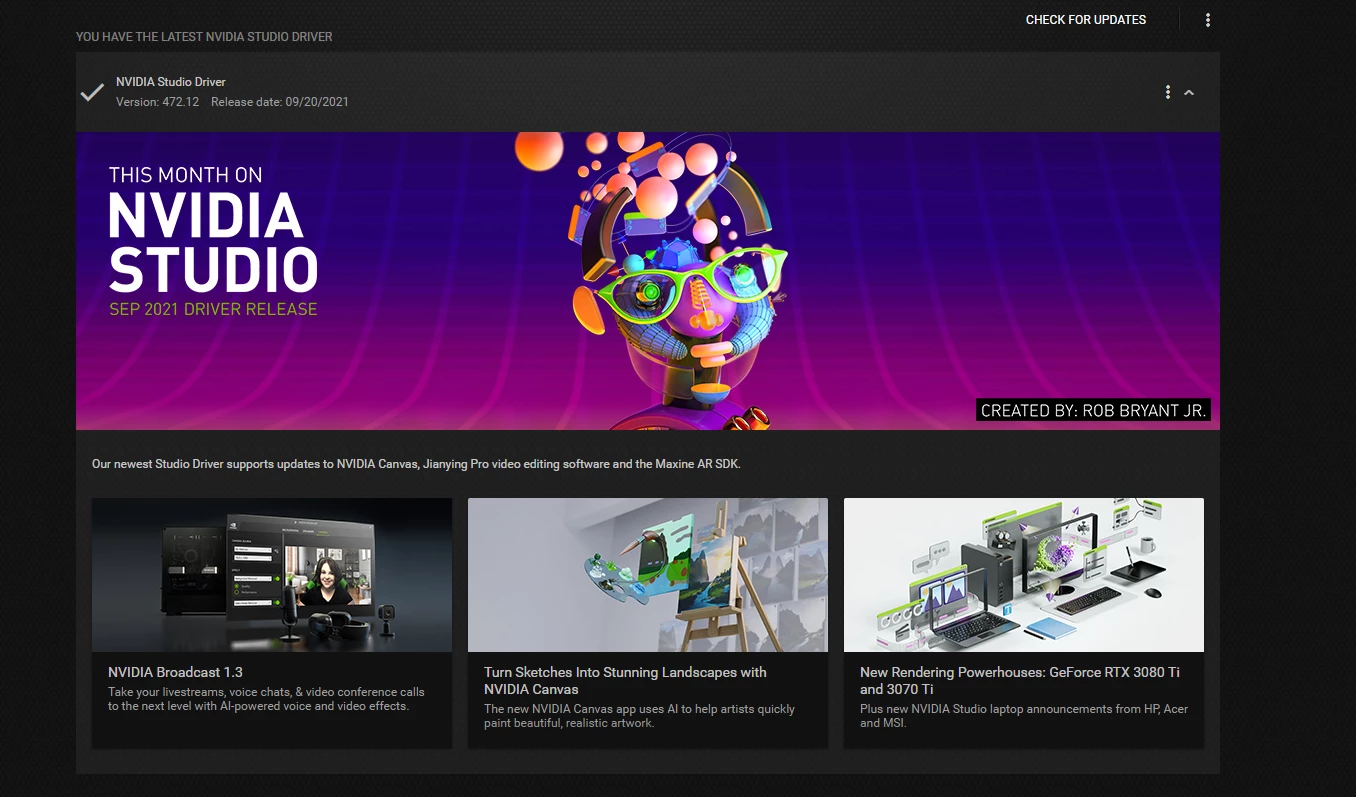Open the top-right three-dot options menu
The width and height of the screenshot is (1356, 797).
1208,20
